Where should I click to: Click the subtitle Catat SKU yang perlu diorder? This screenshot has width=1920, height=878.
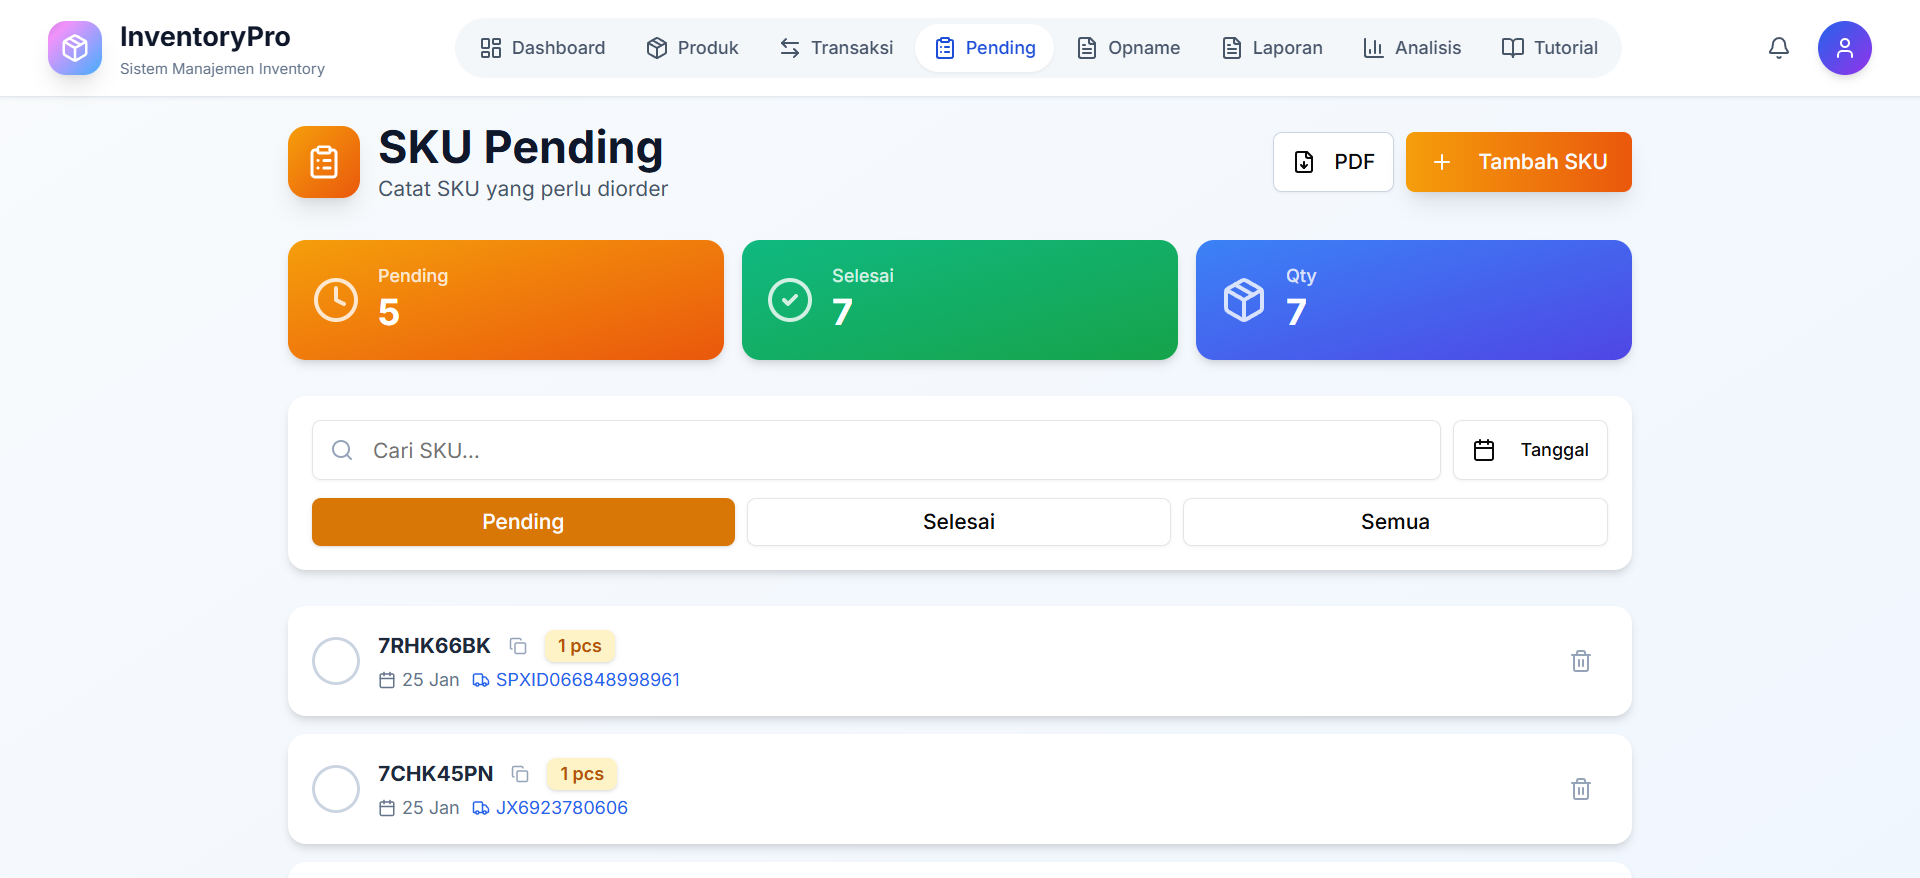[x=523, y=189]
